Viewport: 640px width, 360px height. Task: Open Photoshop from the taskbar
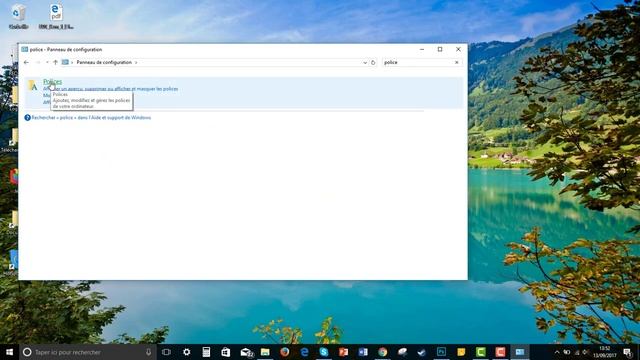[442, 352]
